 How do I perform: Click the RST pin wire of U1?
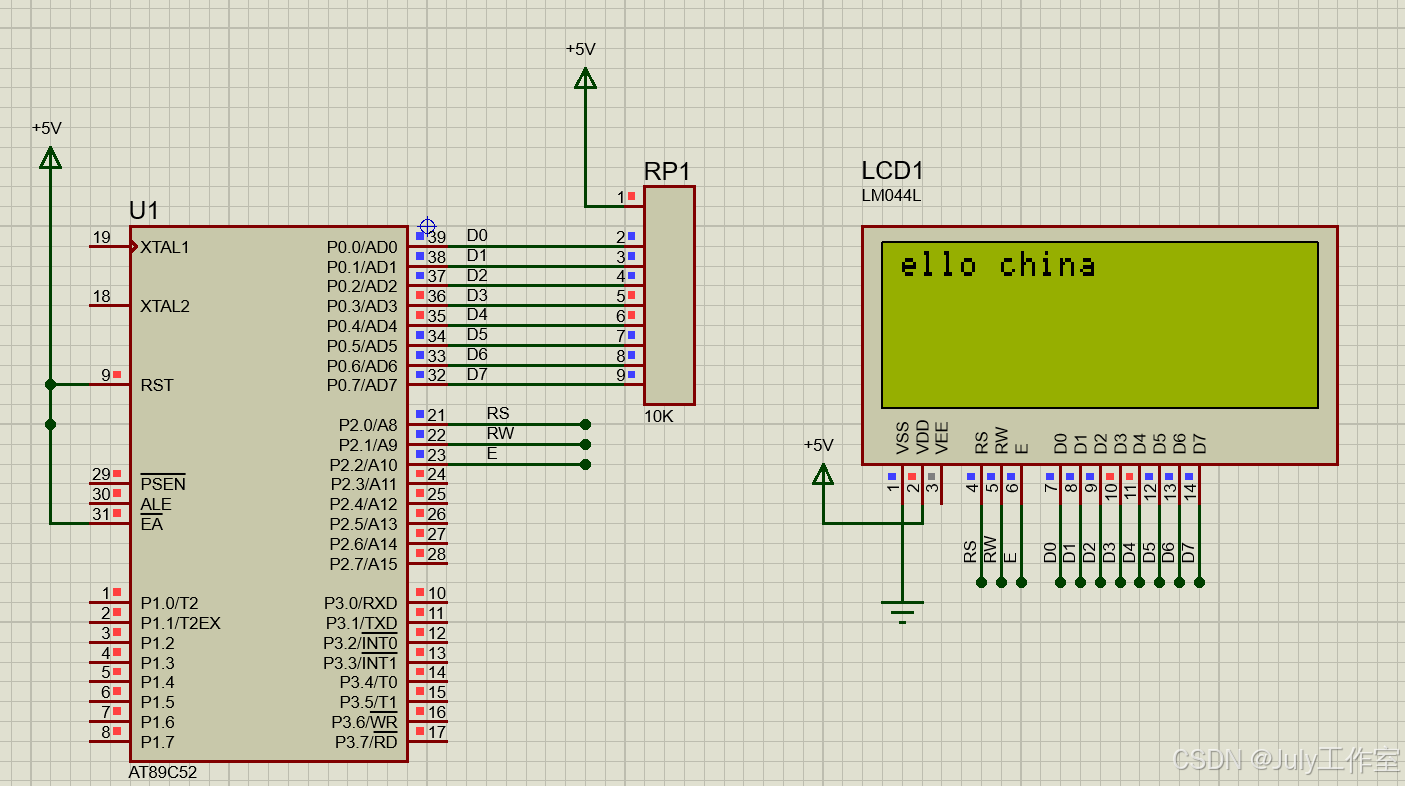click(x=100, y=384)
